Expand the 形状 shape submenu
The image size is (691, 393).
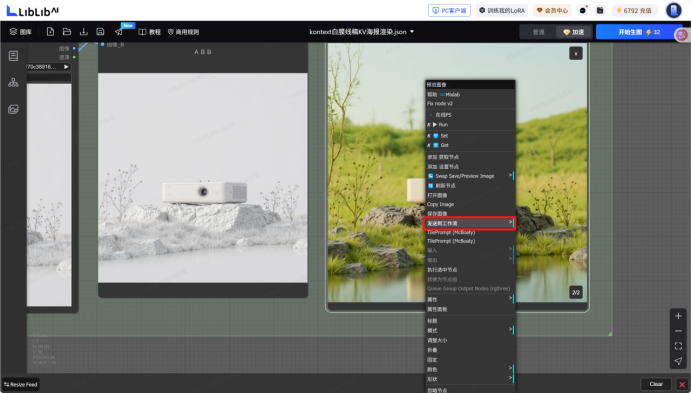pos(470,379)
